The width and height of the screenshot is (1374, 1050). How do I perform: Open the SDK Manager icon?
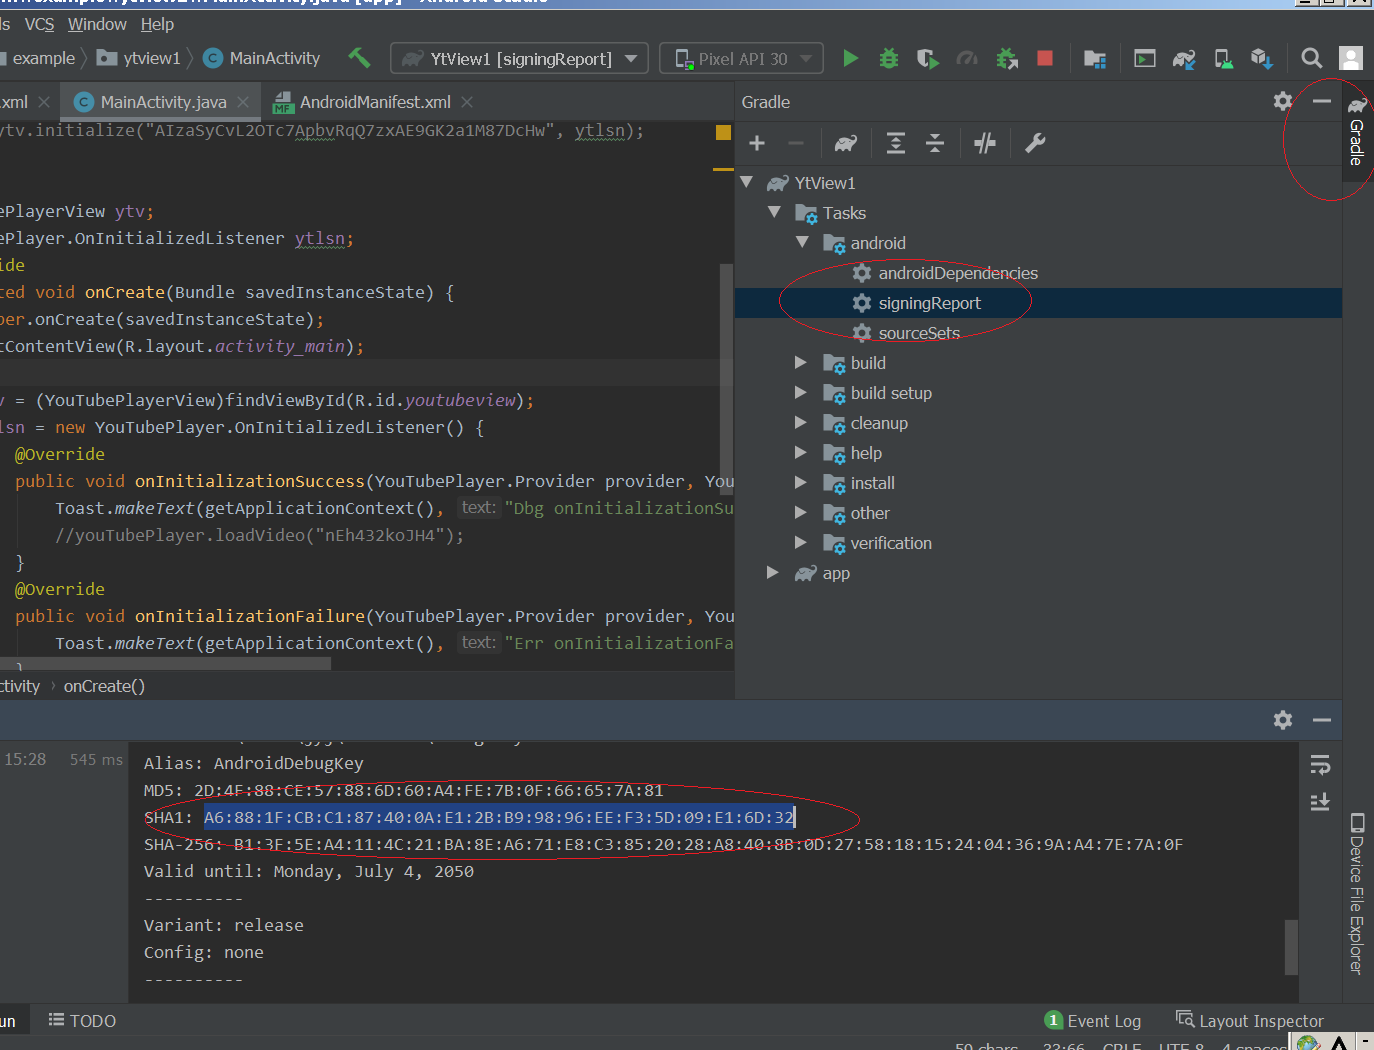(1262, 59)
